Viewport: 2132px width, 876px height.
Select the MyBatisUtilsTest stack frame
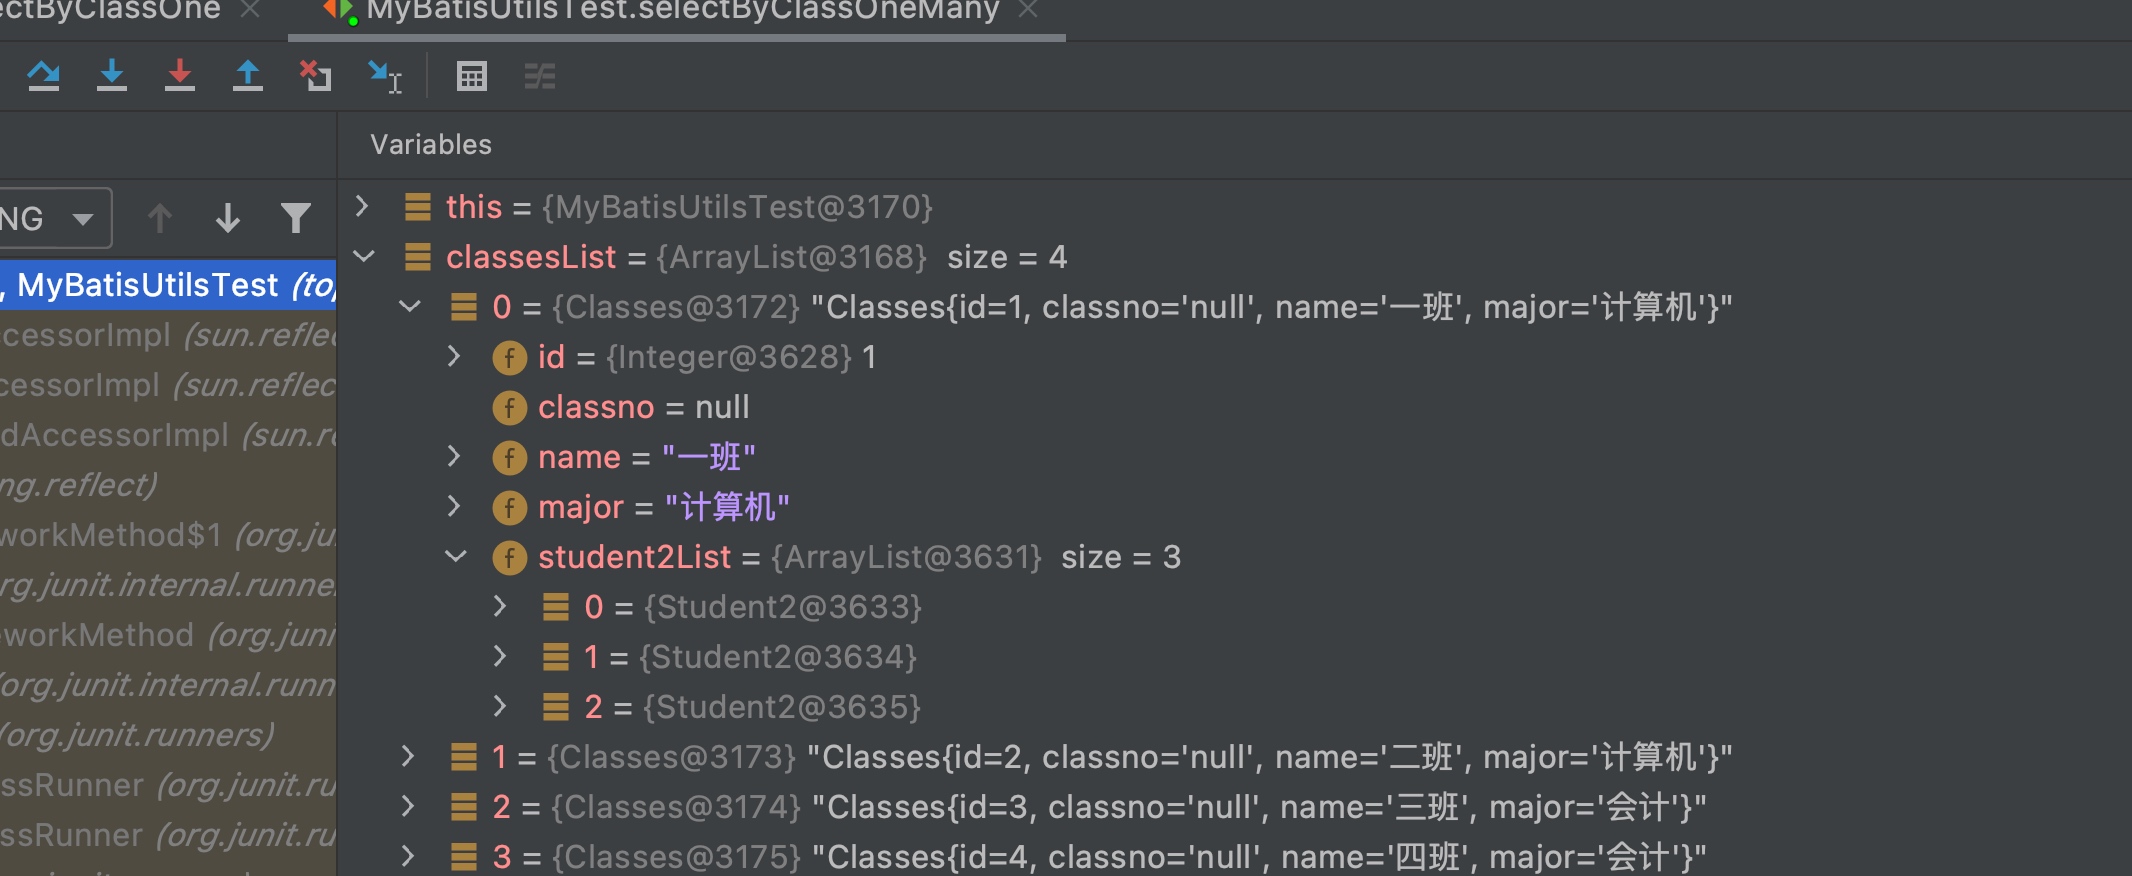click(x=168, y=286)
